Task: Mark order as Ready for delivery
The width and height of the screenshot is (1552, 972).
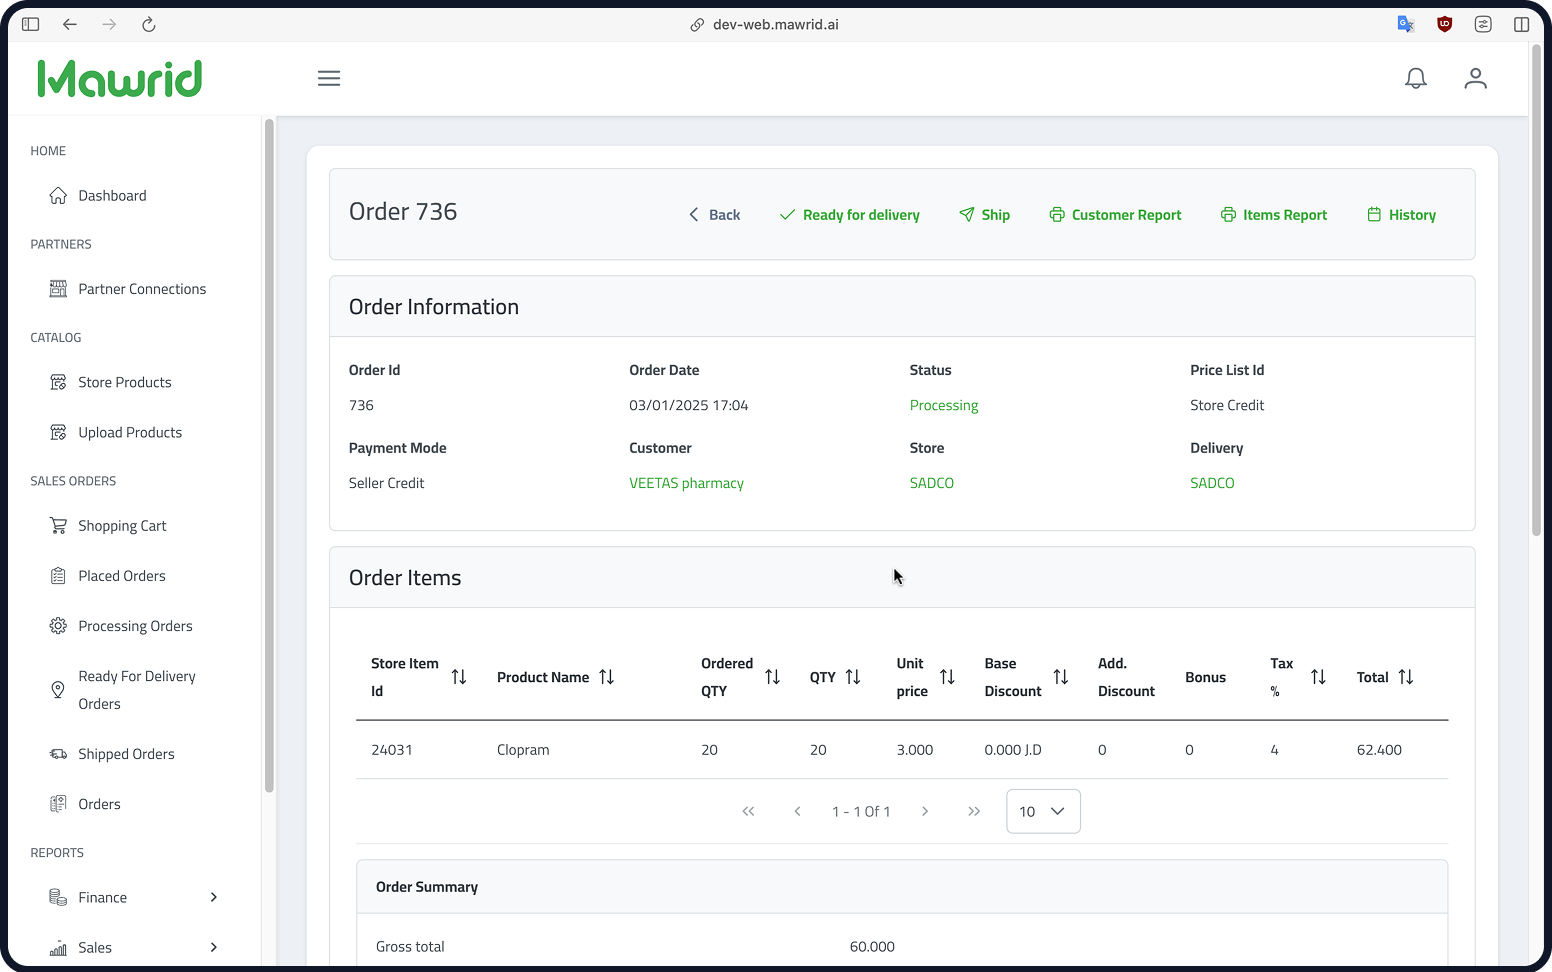Action: click(850, 215)
